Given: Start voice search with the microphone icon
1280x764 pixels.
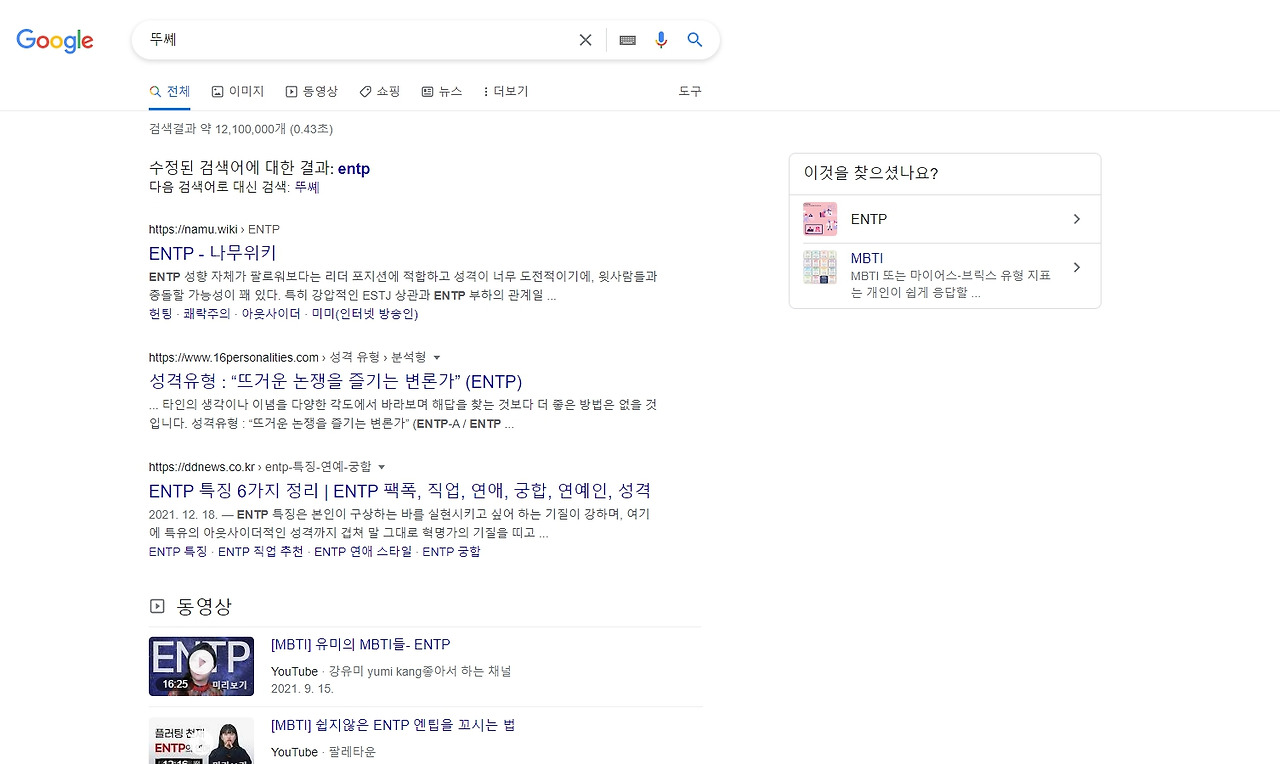Looking at the screenshot, I should pos(661,40).
